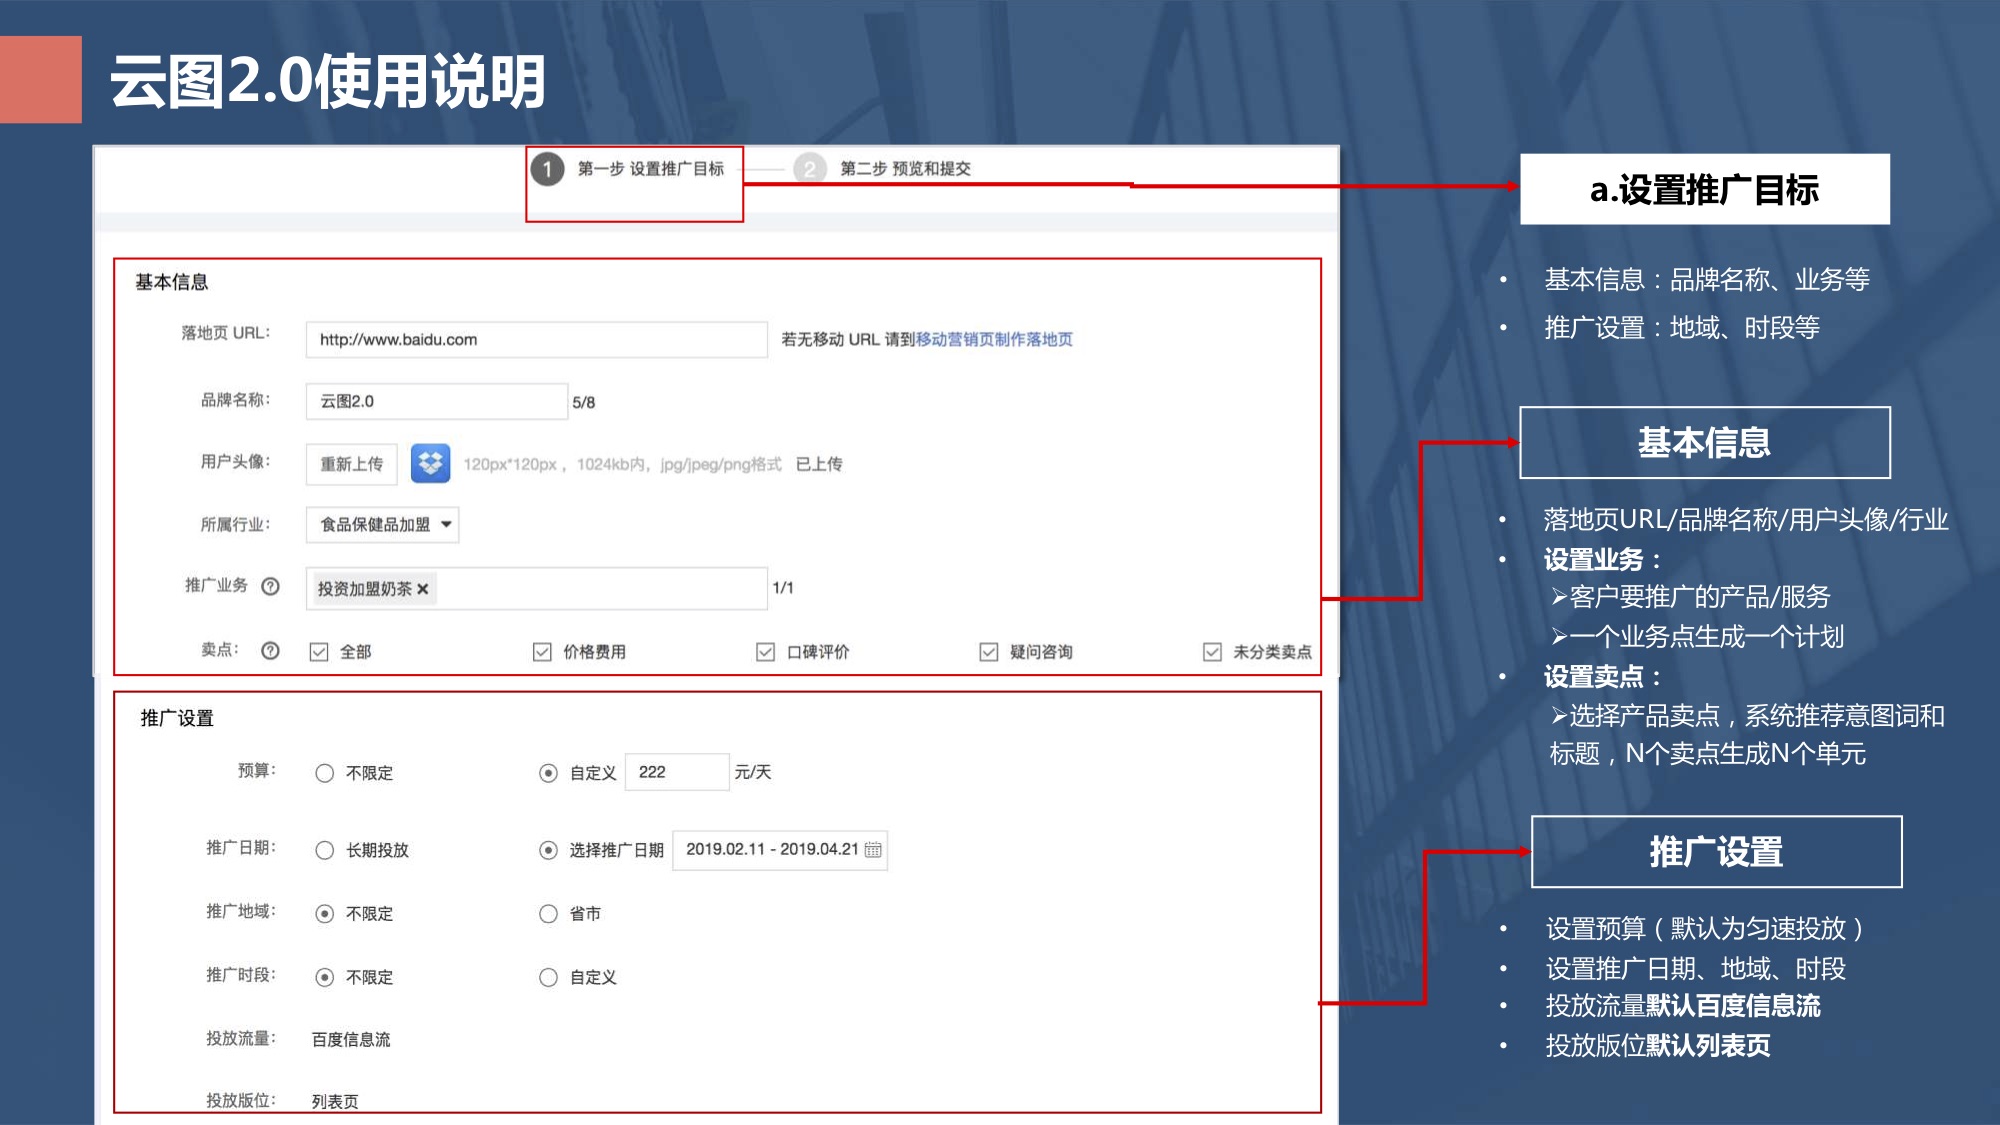2000x1125 pixels.
Task: Click help icon next to 推广业务
Action: 270,586
